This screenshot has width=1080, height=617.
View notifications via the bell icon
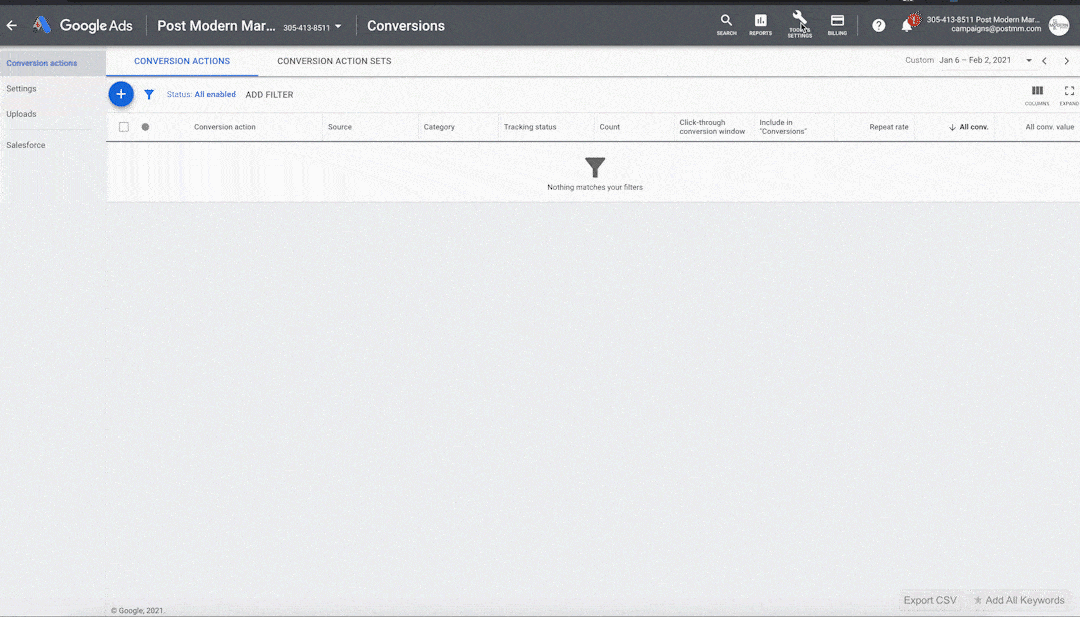[907, 26]
